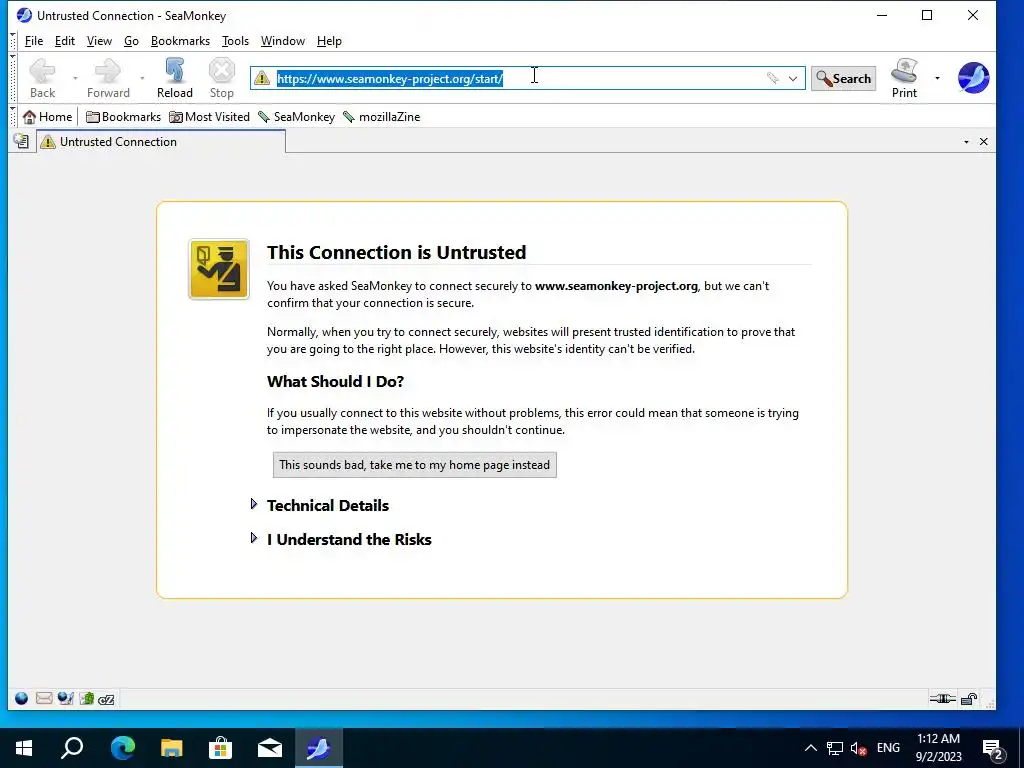This screenshot has width=1024, height=768.
Task: Open the Bookmarks menu
Action: (180, 40)
